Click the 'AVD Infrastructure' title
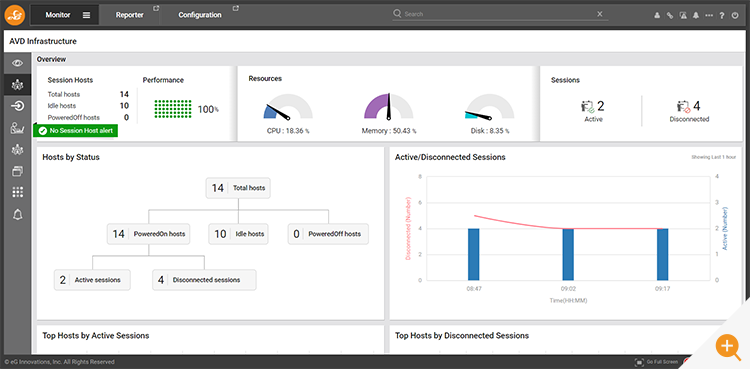 point(43,42)
